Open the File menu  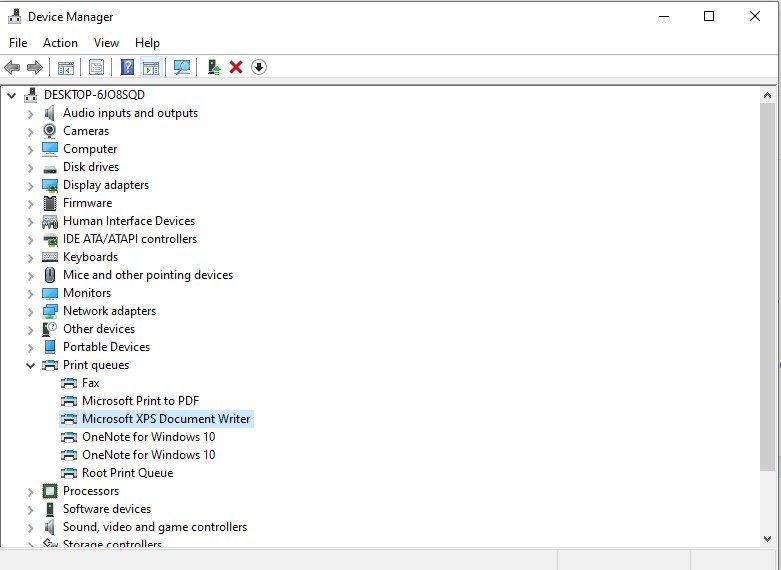(x=18, y=43)
